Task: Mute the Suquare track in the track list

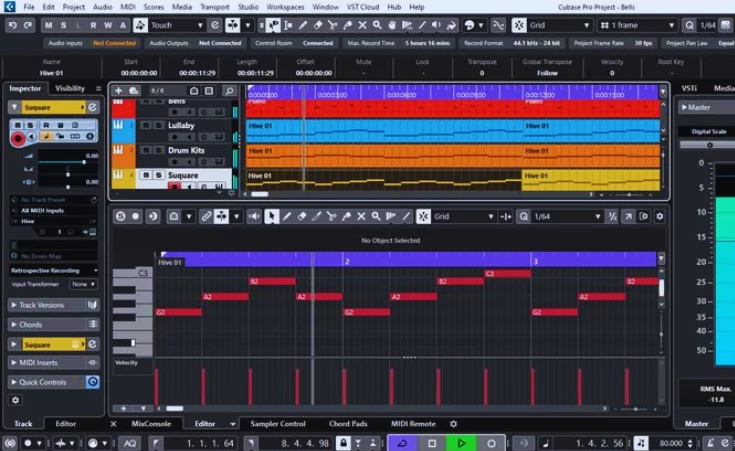Action: [x=146, y=175]
